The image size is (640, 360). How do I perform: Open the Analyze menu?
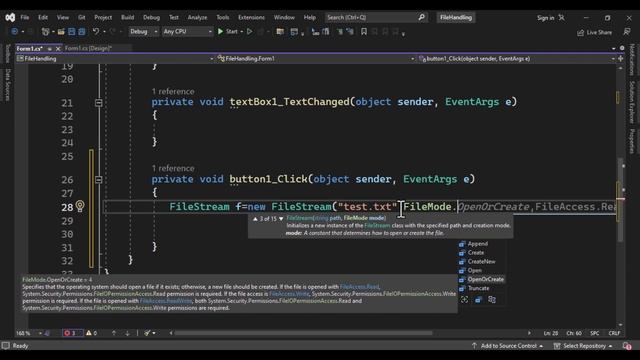[x=197, y=18]
